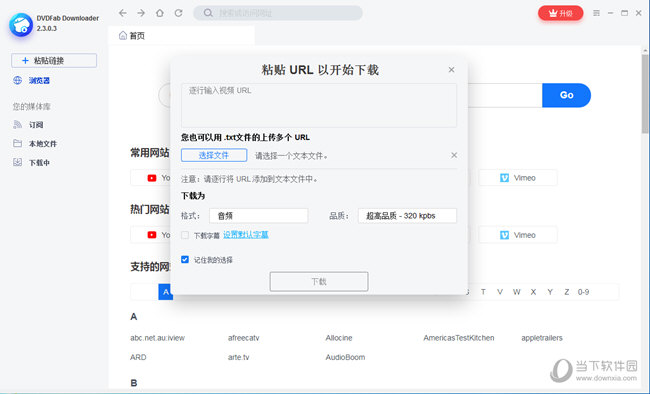Open 浏览器 in the sidebar

pos(39,80)
